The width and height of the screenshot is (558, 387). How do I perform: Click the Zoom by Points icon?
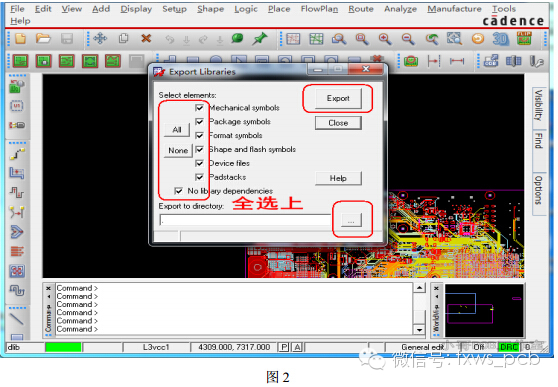(339, 38)
